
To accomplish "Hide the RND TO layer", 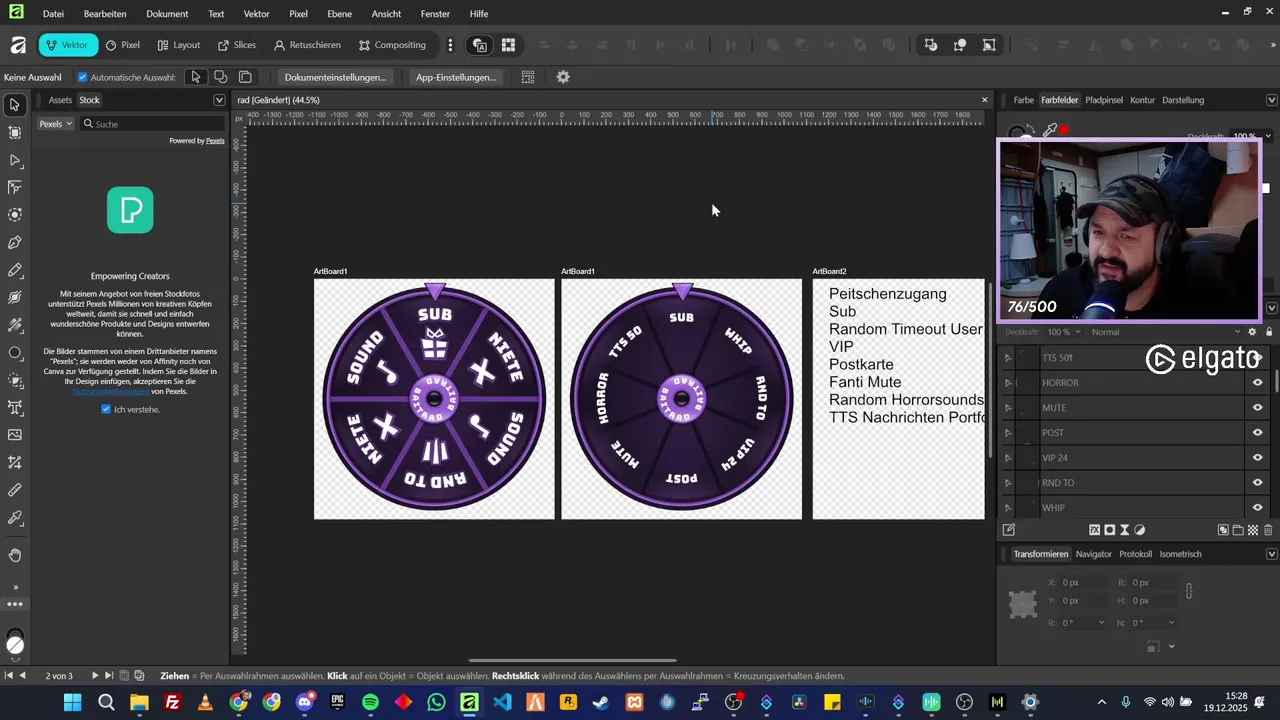I will coord(1258,483).
